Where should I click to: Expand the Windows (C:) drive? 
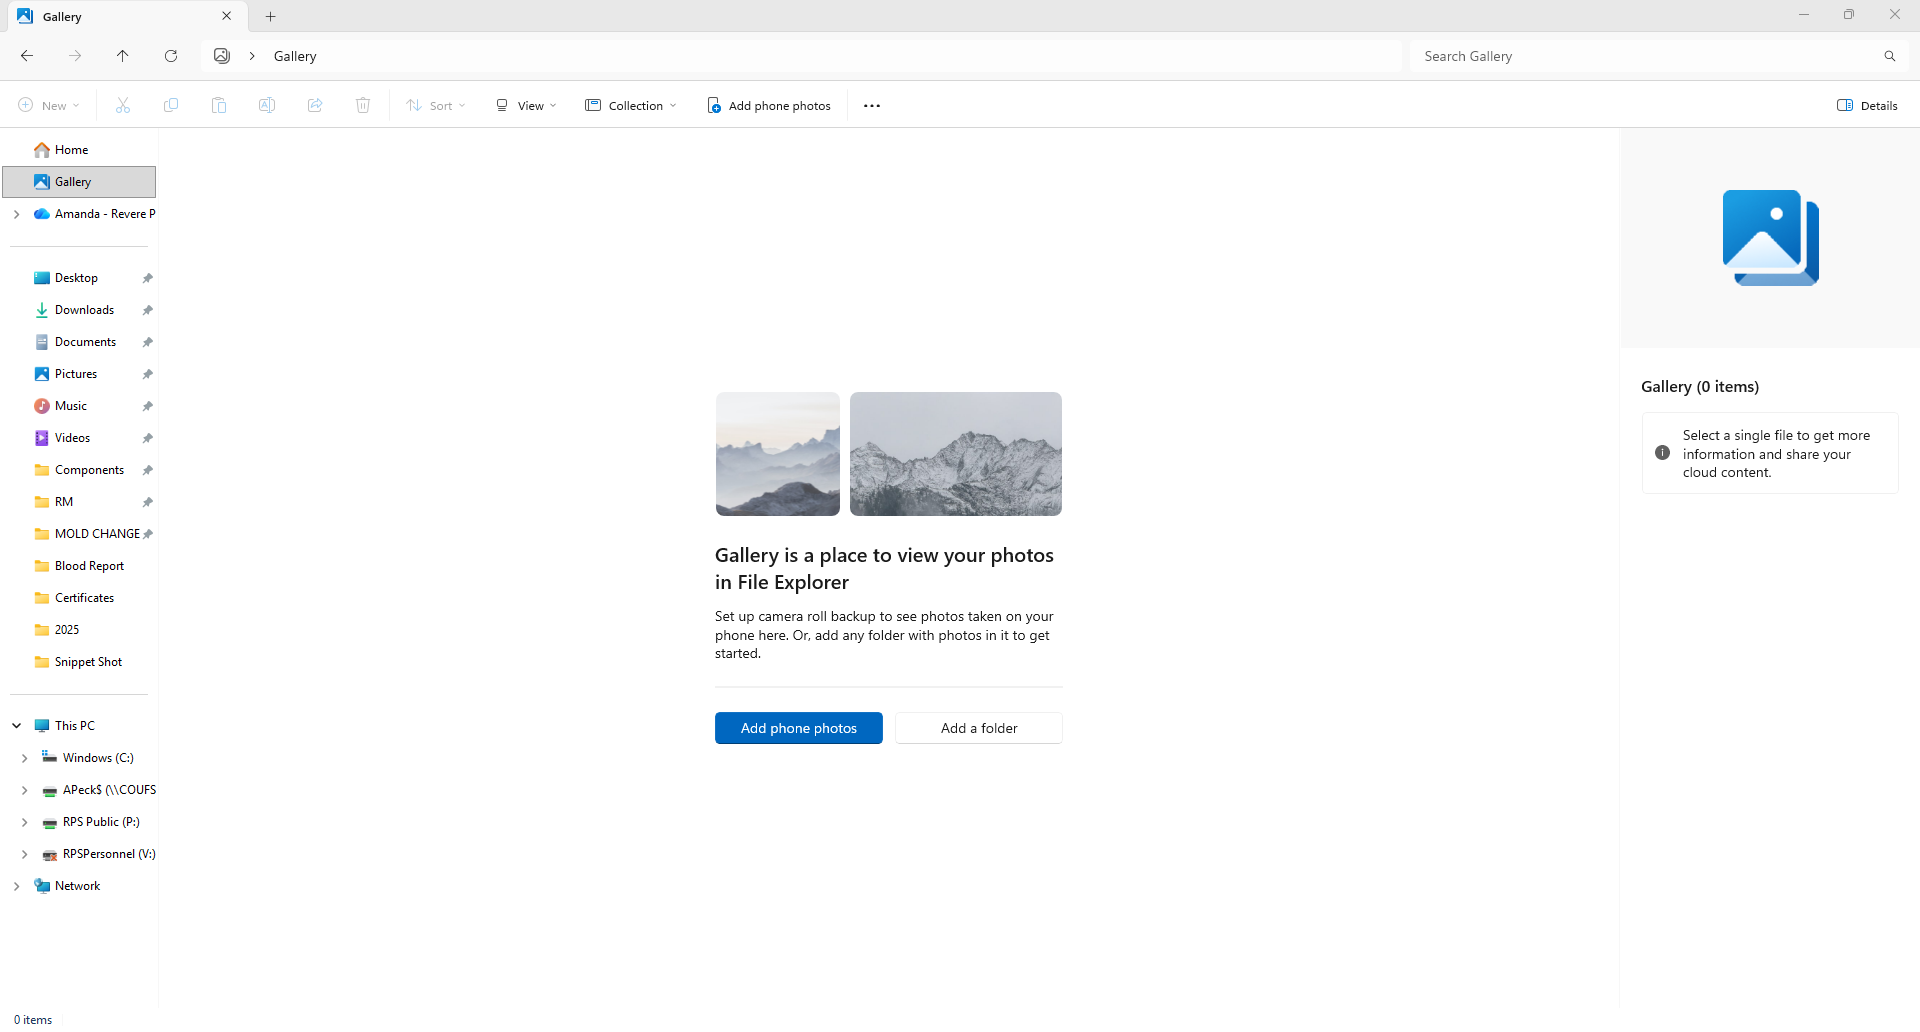tap(25, 758)
